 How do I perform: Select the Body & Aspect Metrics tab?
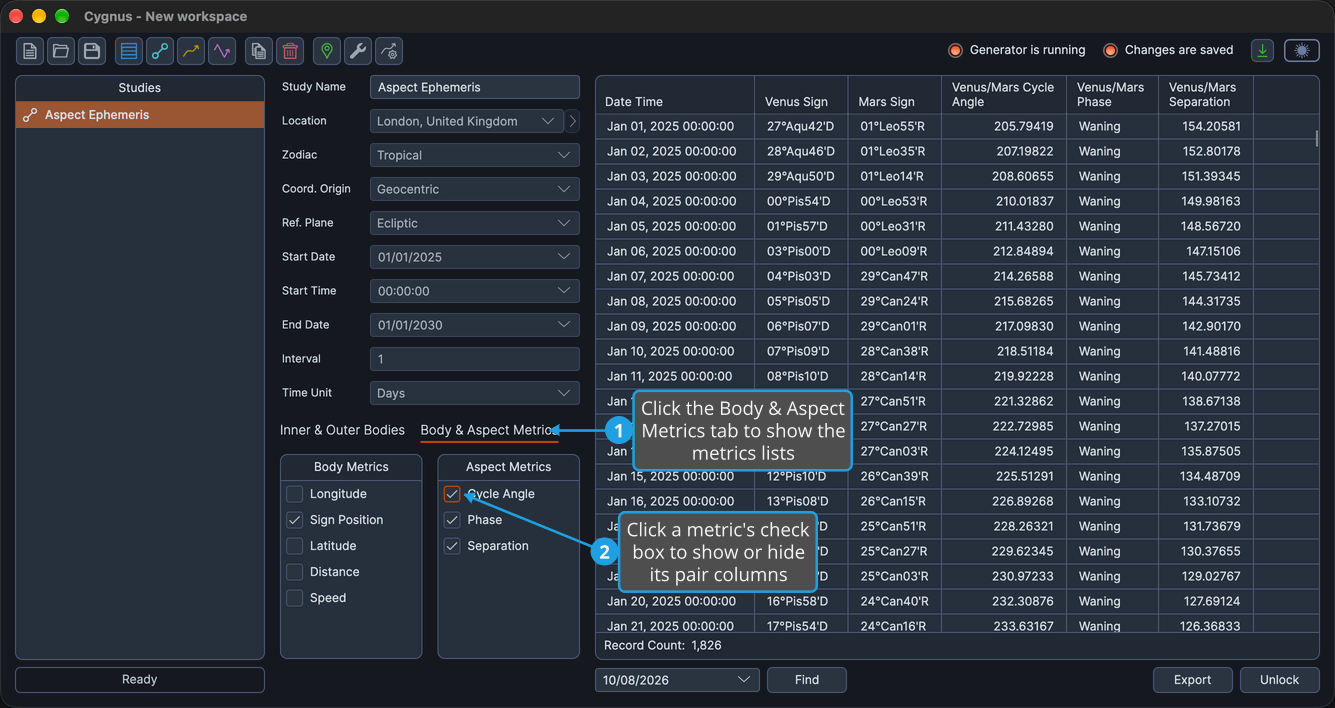(x=489, y=430)
